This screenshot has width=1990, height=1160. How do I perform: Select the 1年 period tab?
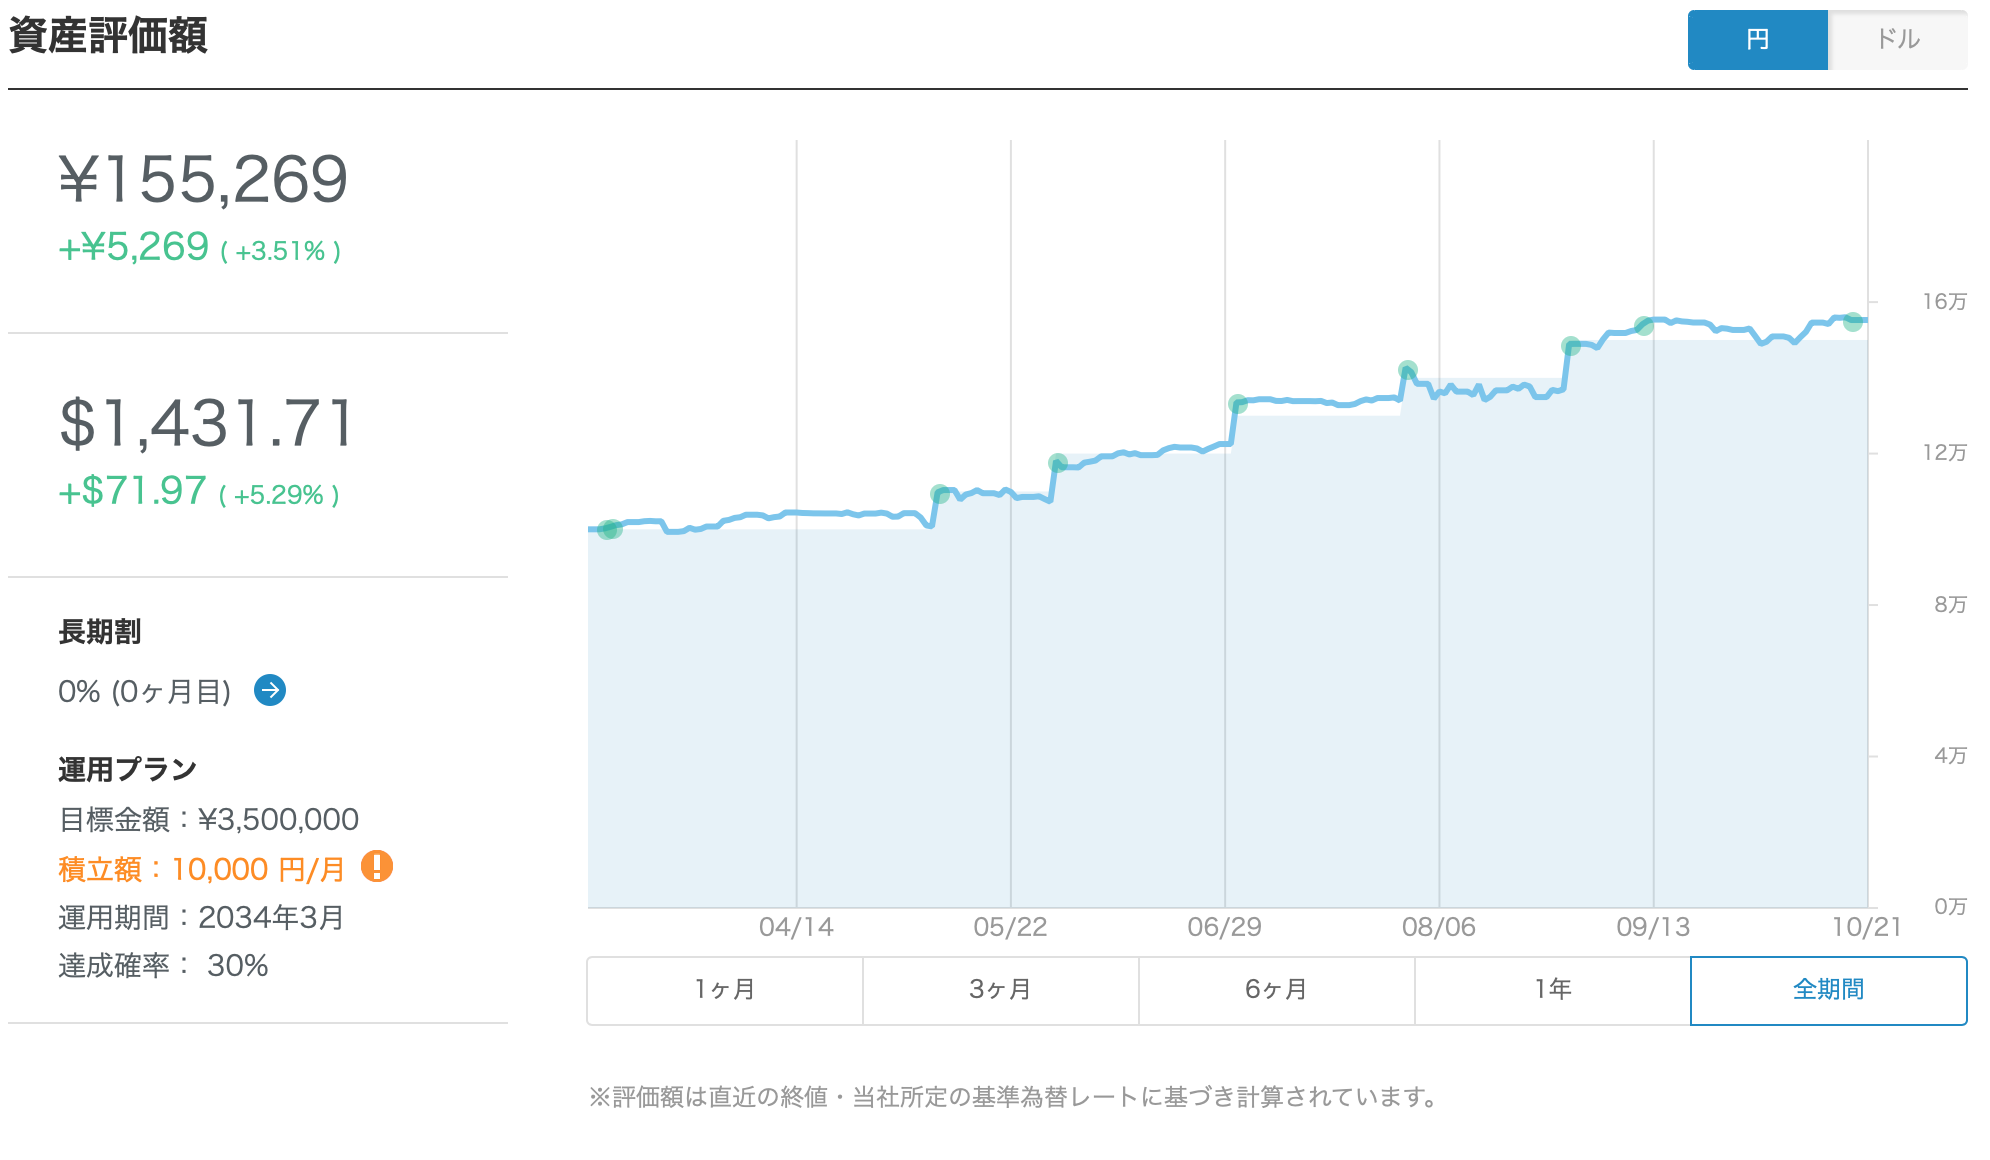point(1553,990)
